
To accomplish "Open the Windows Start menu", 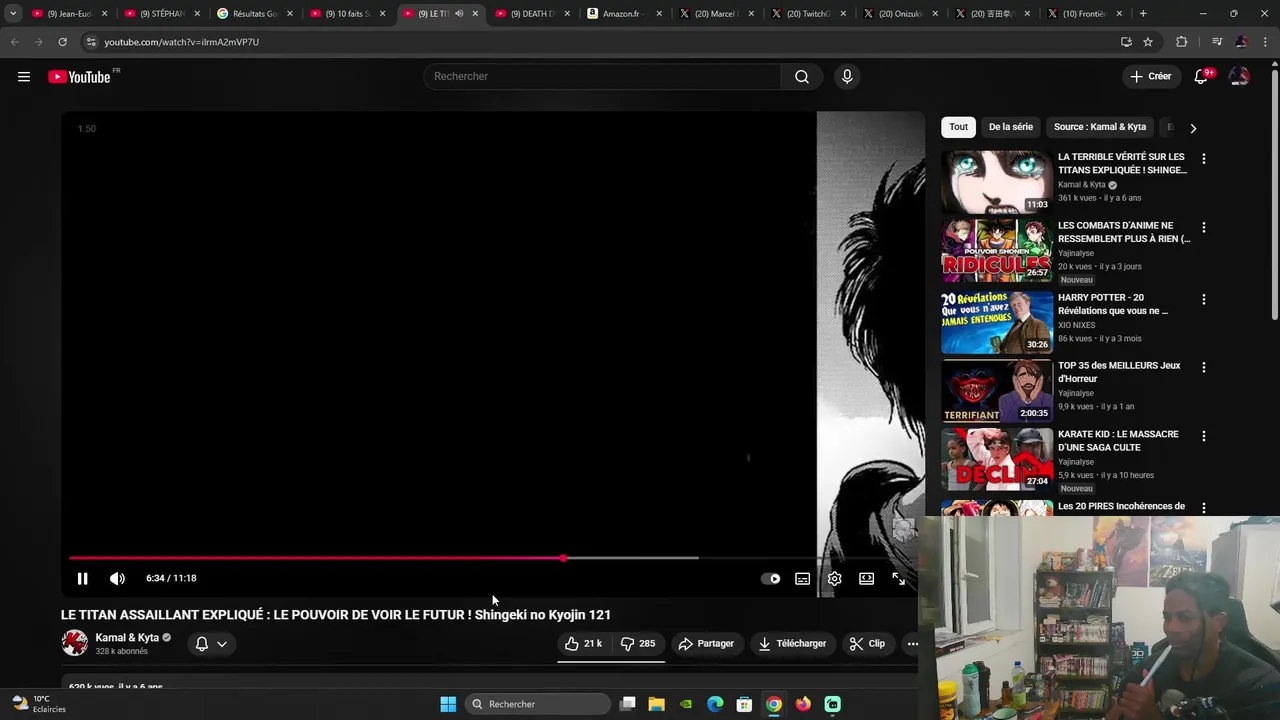I will (x=448, y=704).
